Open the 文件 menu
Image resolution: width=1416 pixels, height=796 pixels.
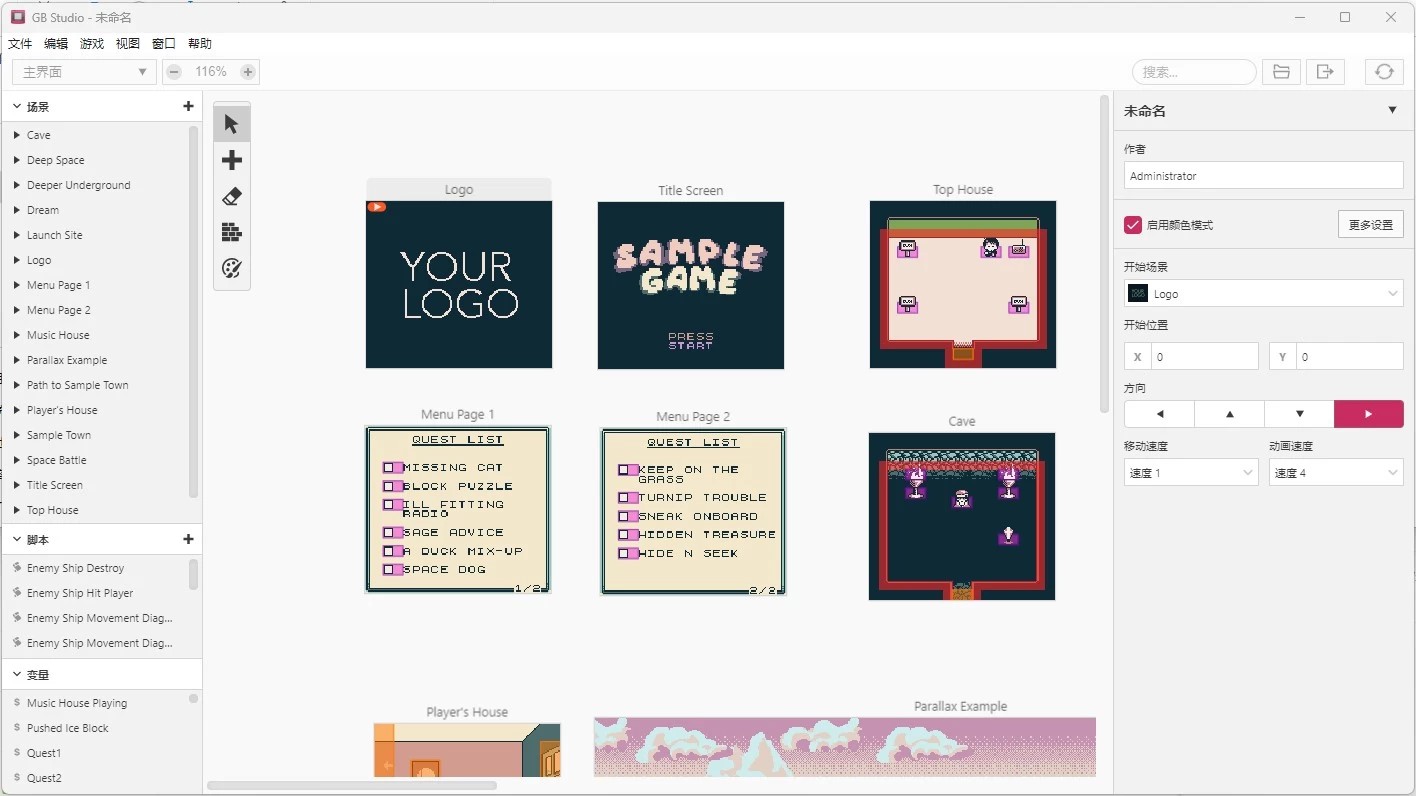[x=20, y=44]
